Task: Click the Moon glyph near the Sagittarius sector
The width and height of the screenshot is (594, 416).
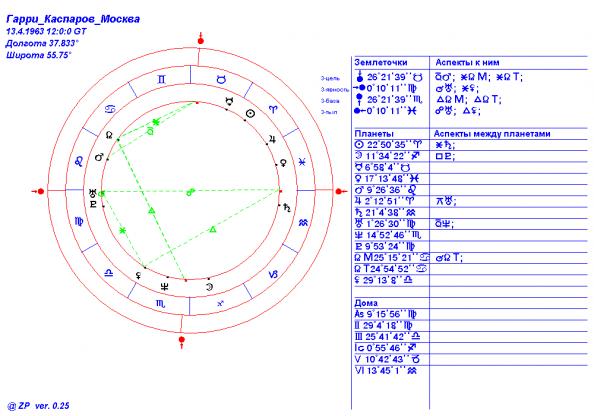Action: pyautogui.click(x=209, y=287)
